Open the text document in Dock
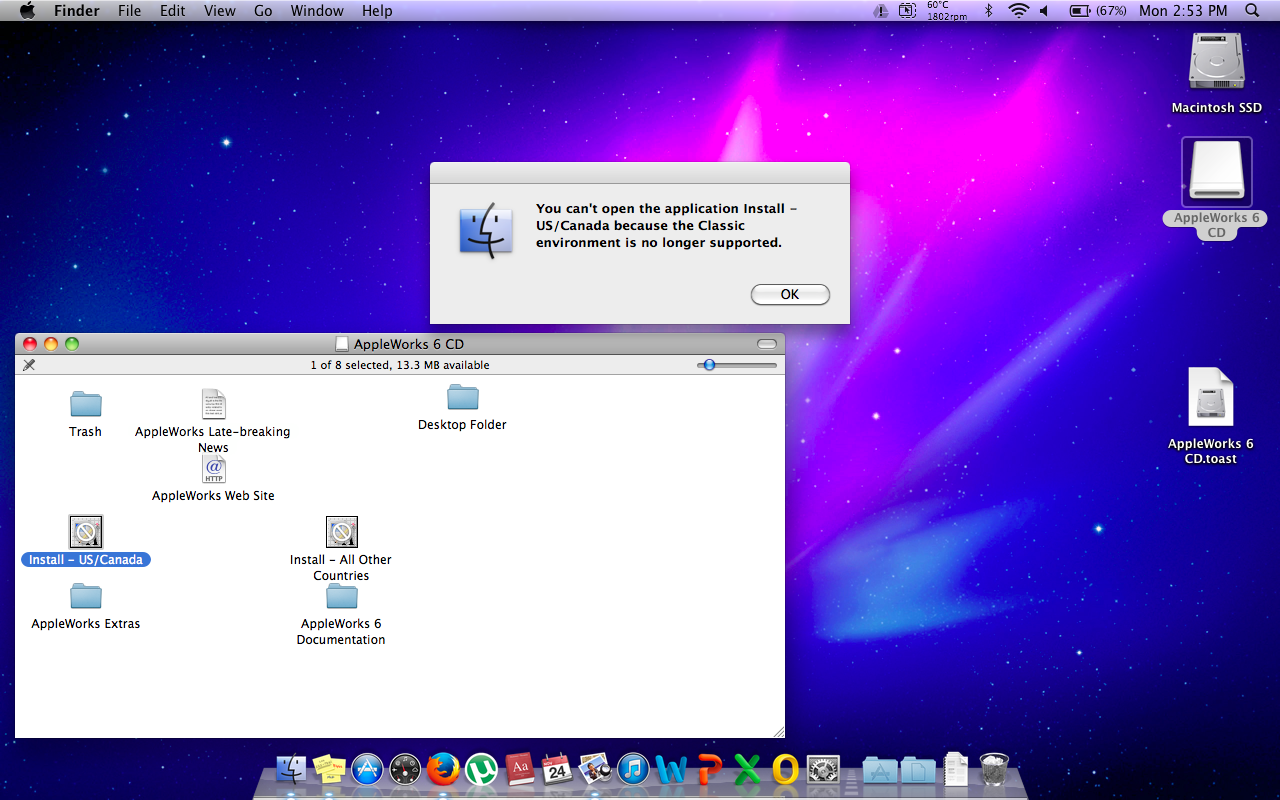The height and width of the screenshot is (800, 1280). [x=955, y=769]
